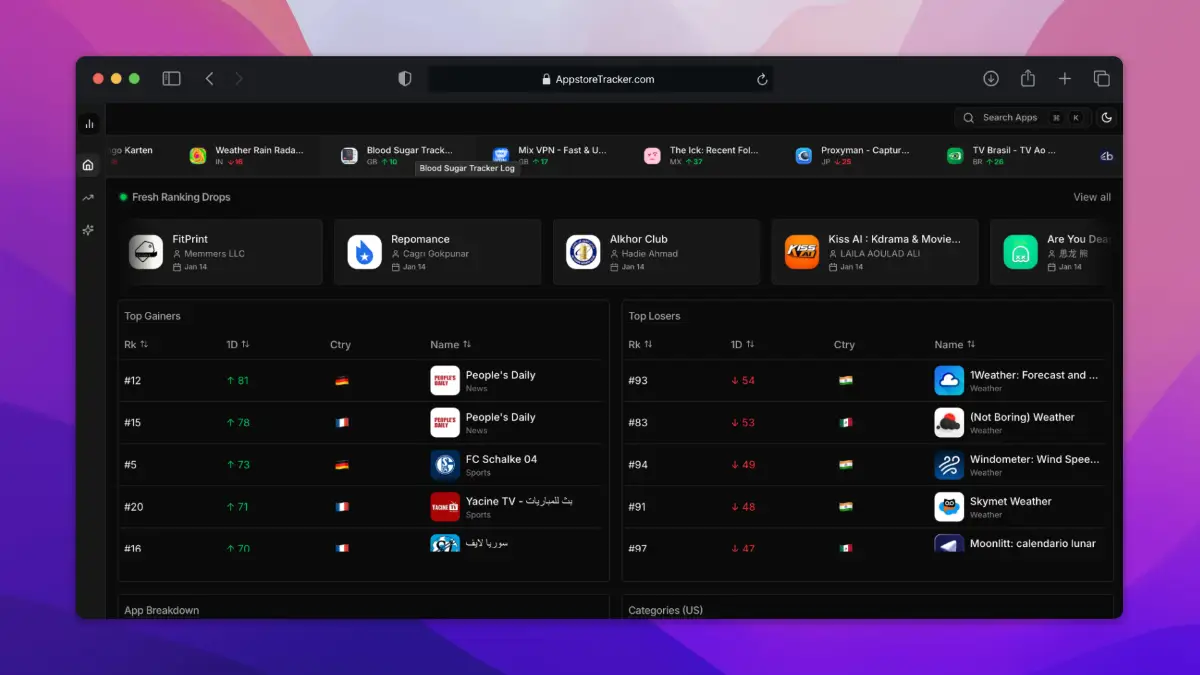The image size is (1200, 675).
Task: Open Safari's downloads icon
Action: (990, 78)
